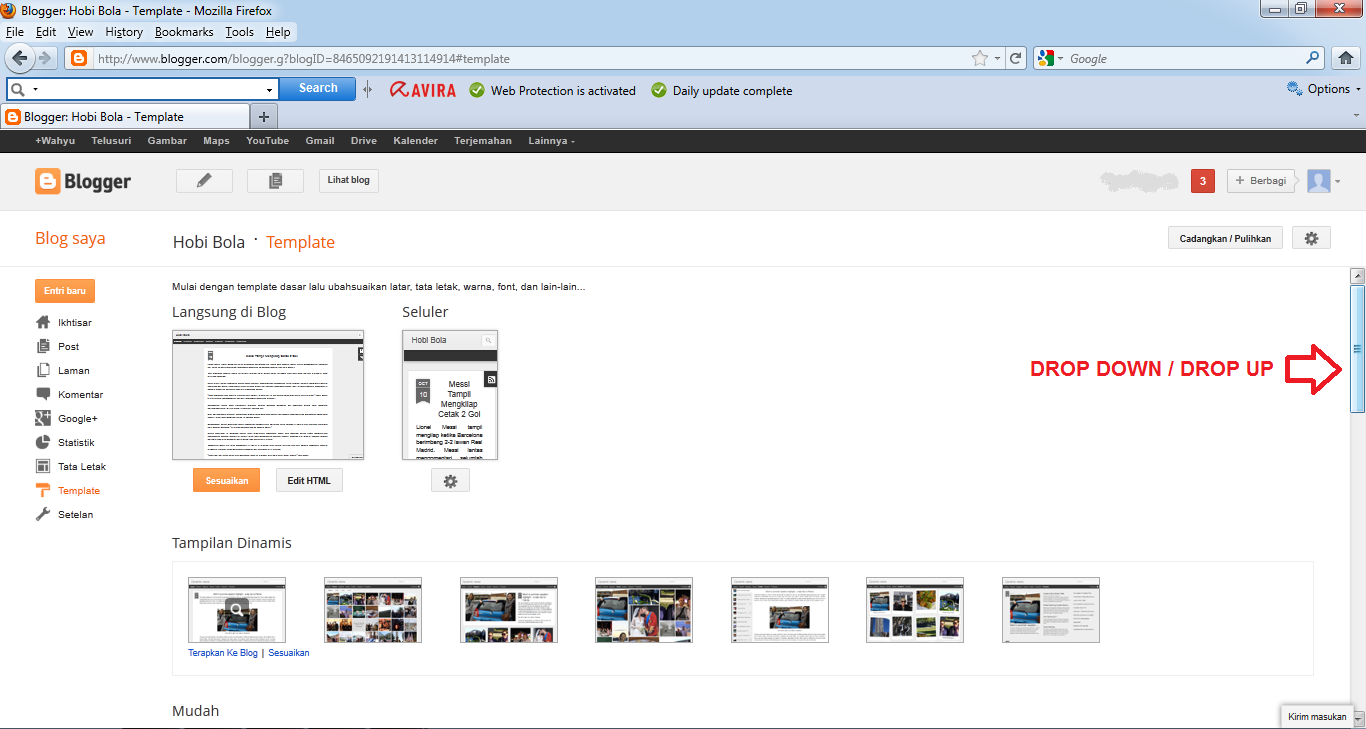Screen dimensions: 1366x729
Task: Click Kirim masukan feedback button
Action: tap(1316, 717)
